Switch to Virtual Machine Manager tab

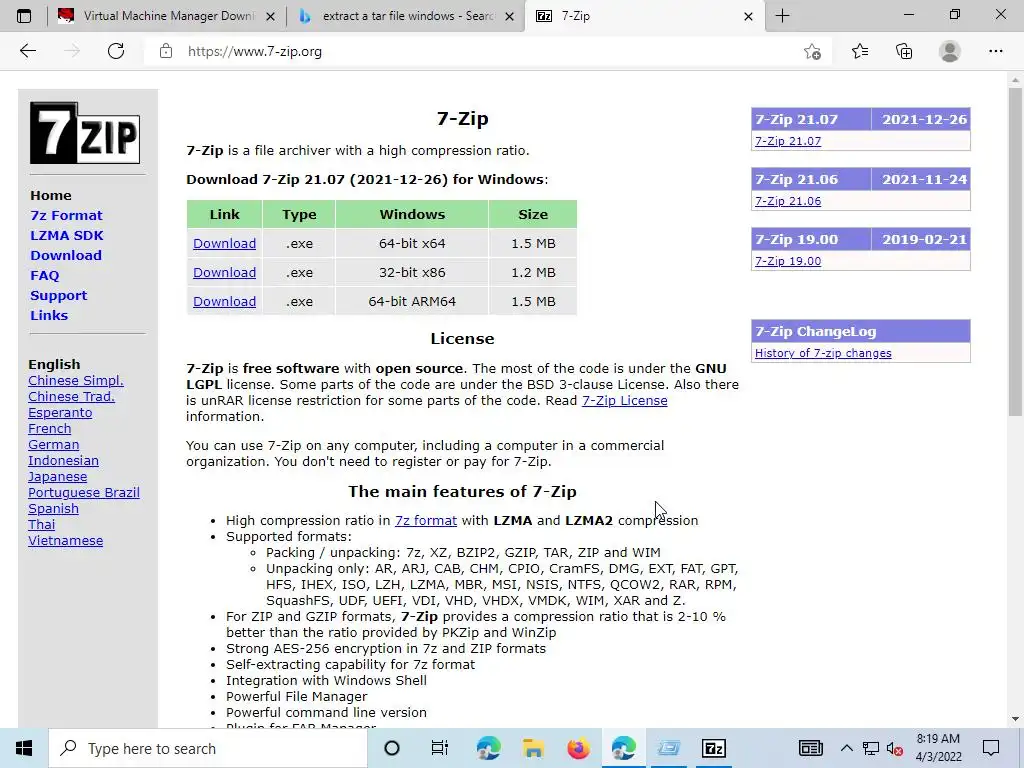click(x=166, y=16)
